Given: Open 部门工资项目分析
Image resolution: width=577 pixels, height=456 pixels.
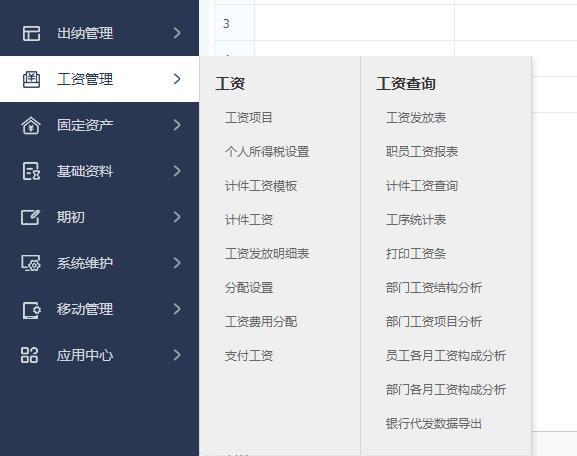Looking at the screenshot, I should coord(434,322).
